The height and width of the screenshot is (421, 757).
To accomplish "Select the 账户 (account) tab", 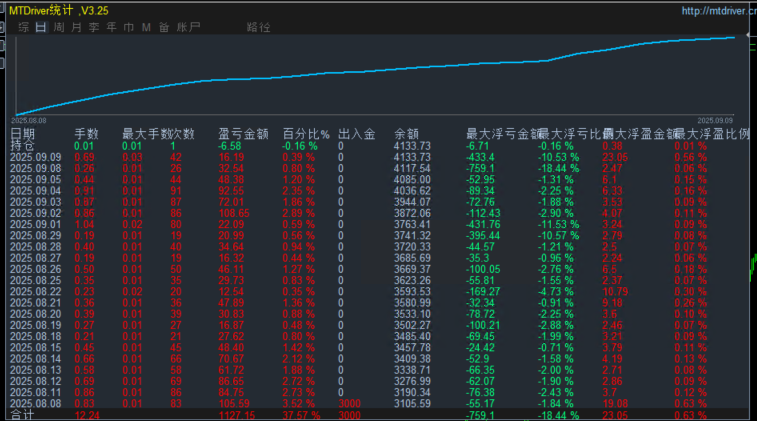I will point(188,27).
